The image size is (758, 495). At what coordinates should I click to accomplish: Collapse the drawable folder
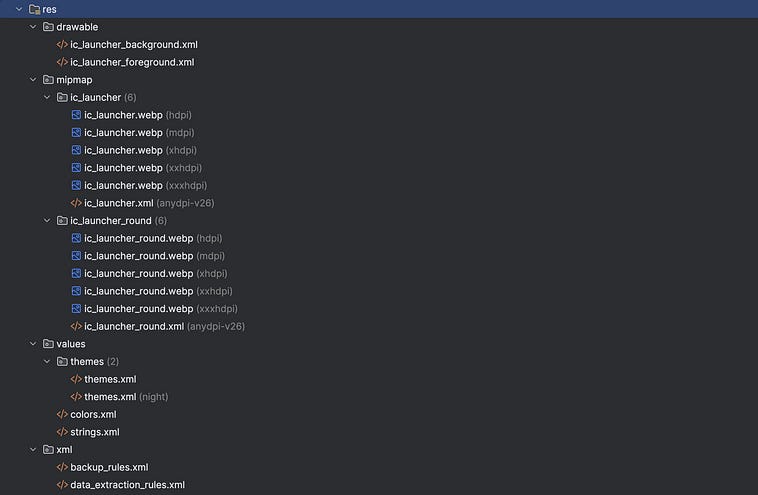[x=33, y=27]
